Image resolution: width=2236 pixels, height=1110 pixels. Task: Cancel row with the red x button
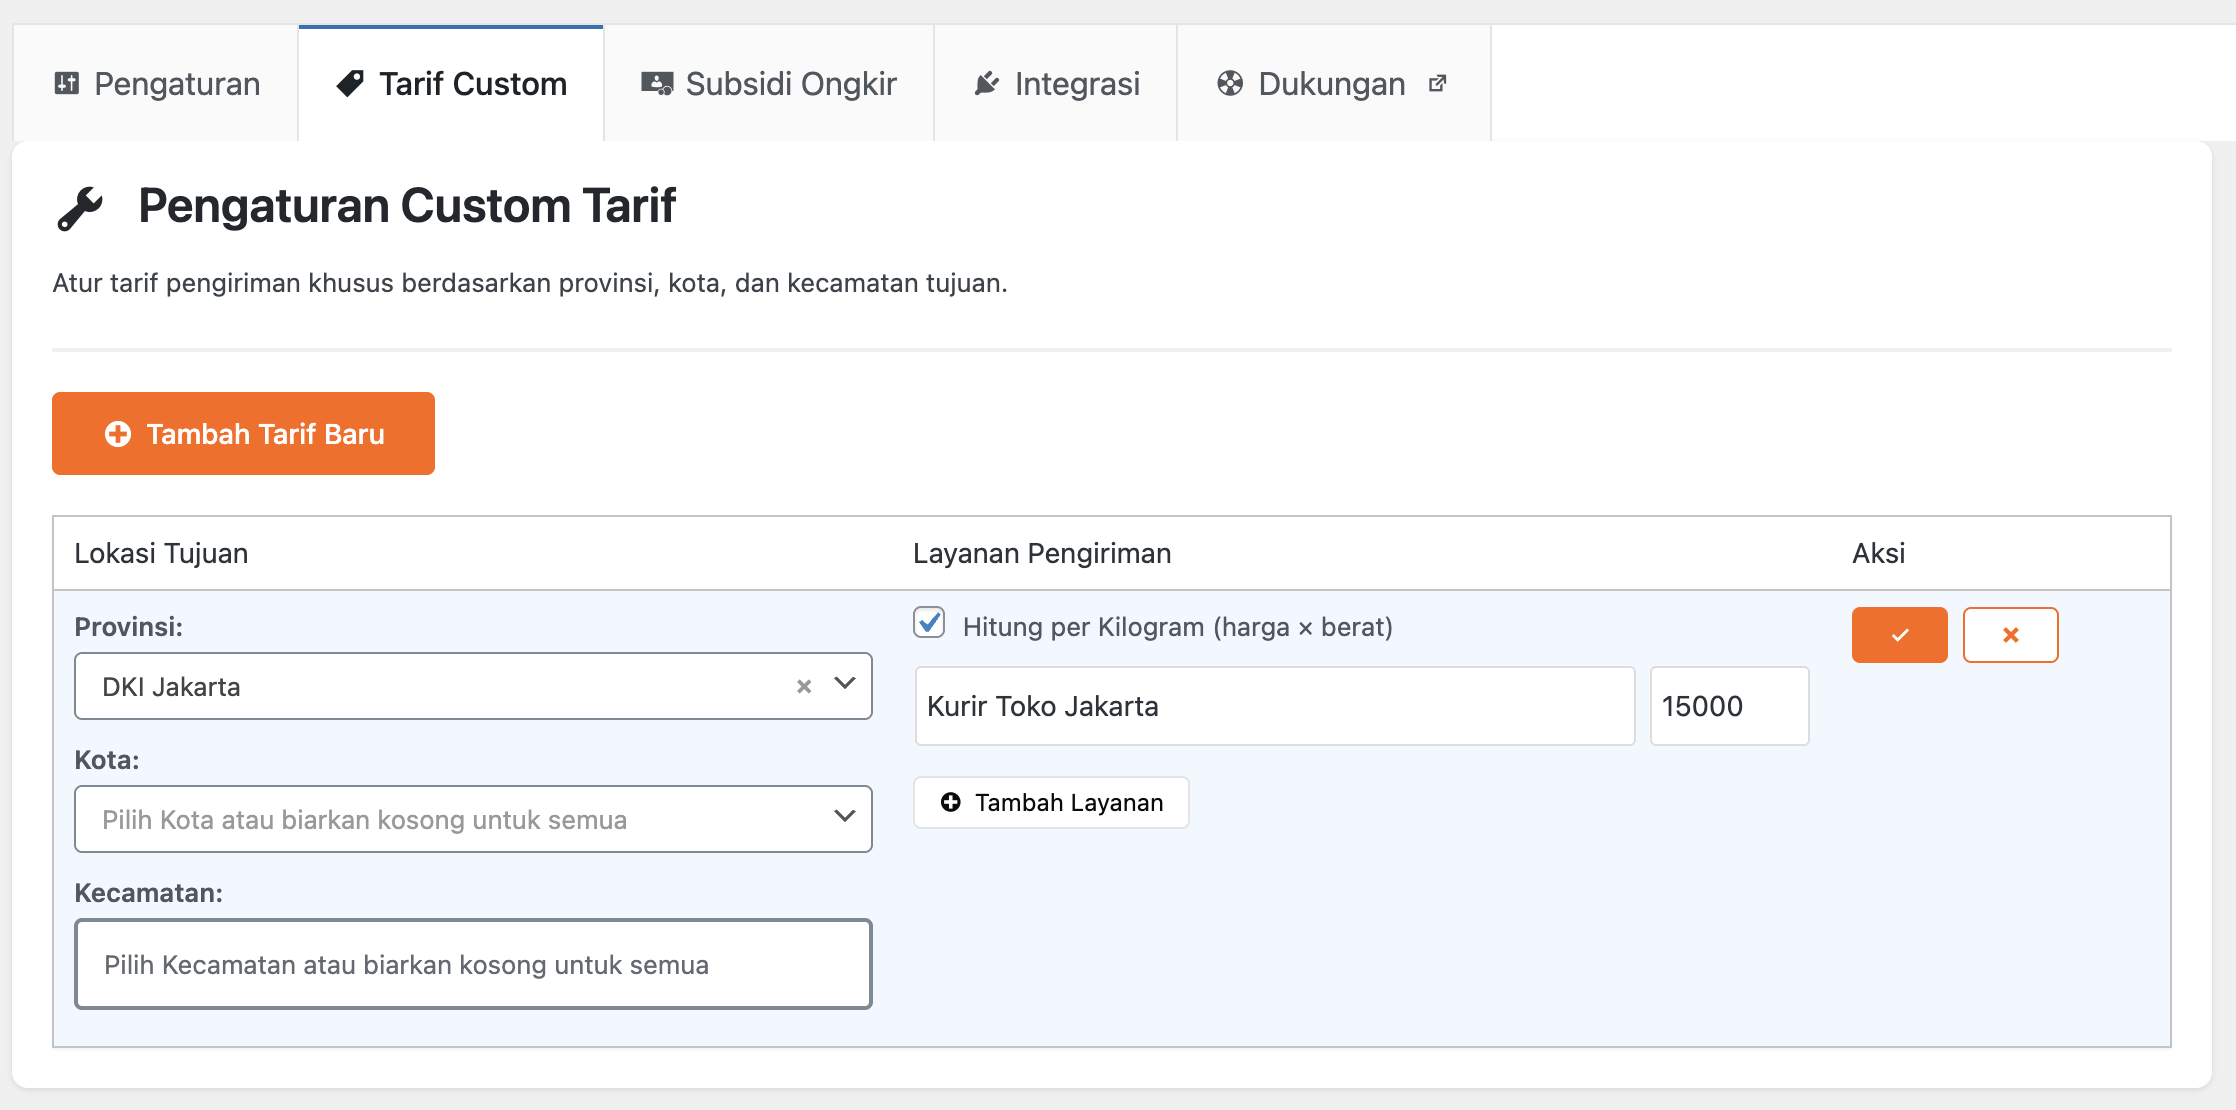[x=2010, y=635]
